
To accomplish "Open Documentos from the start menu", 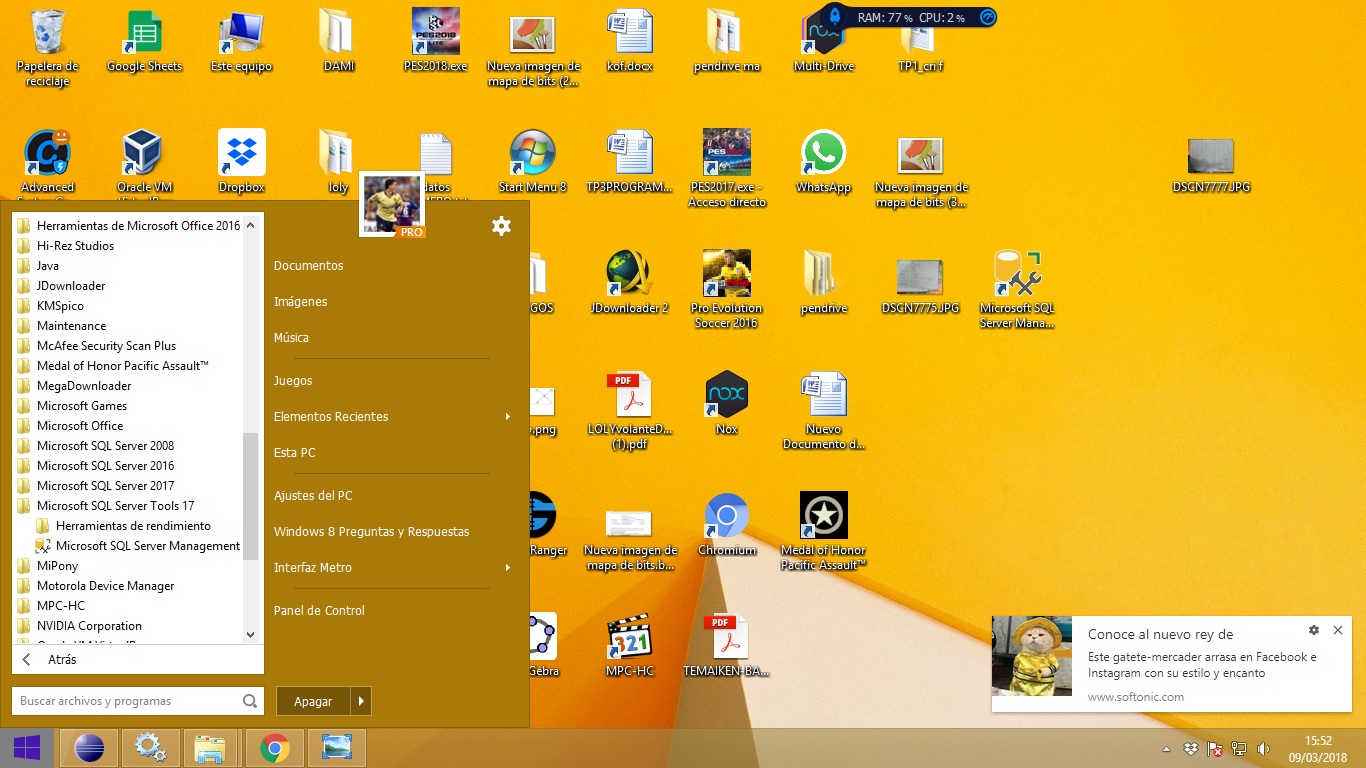I will [308, 266].
